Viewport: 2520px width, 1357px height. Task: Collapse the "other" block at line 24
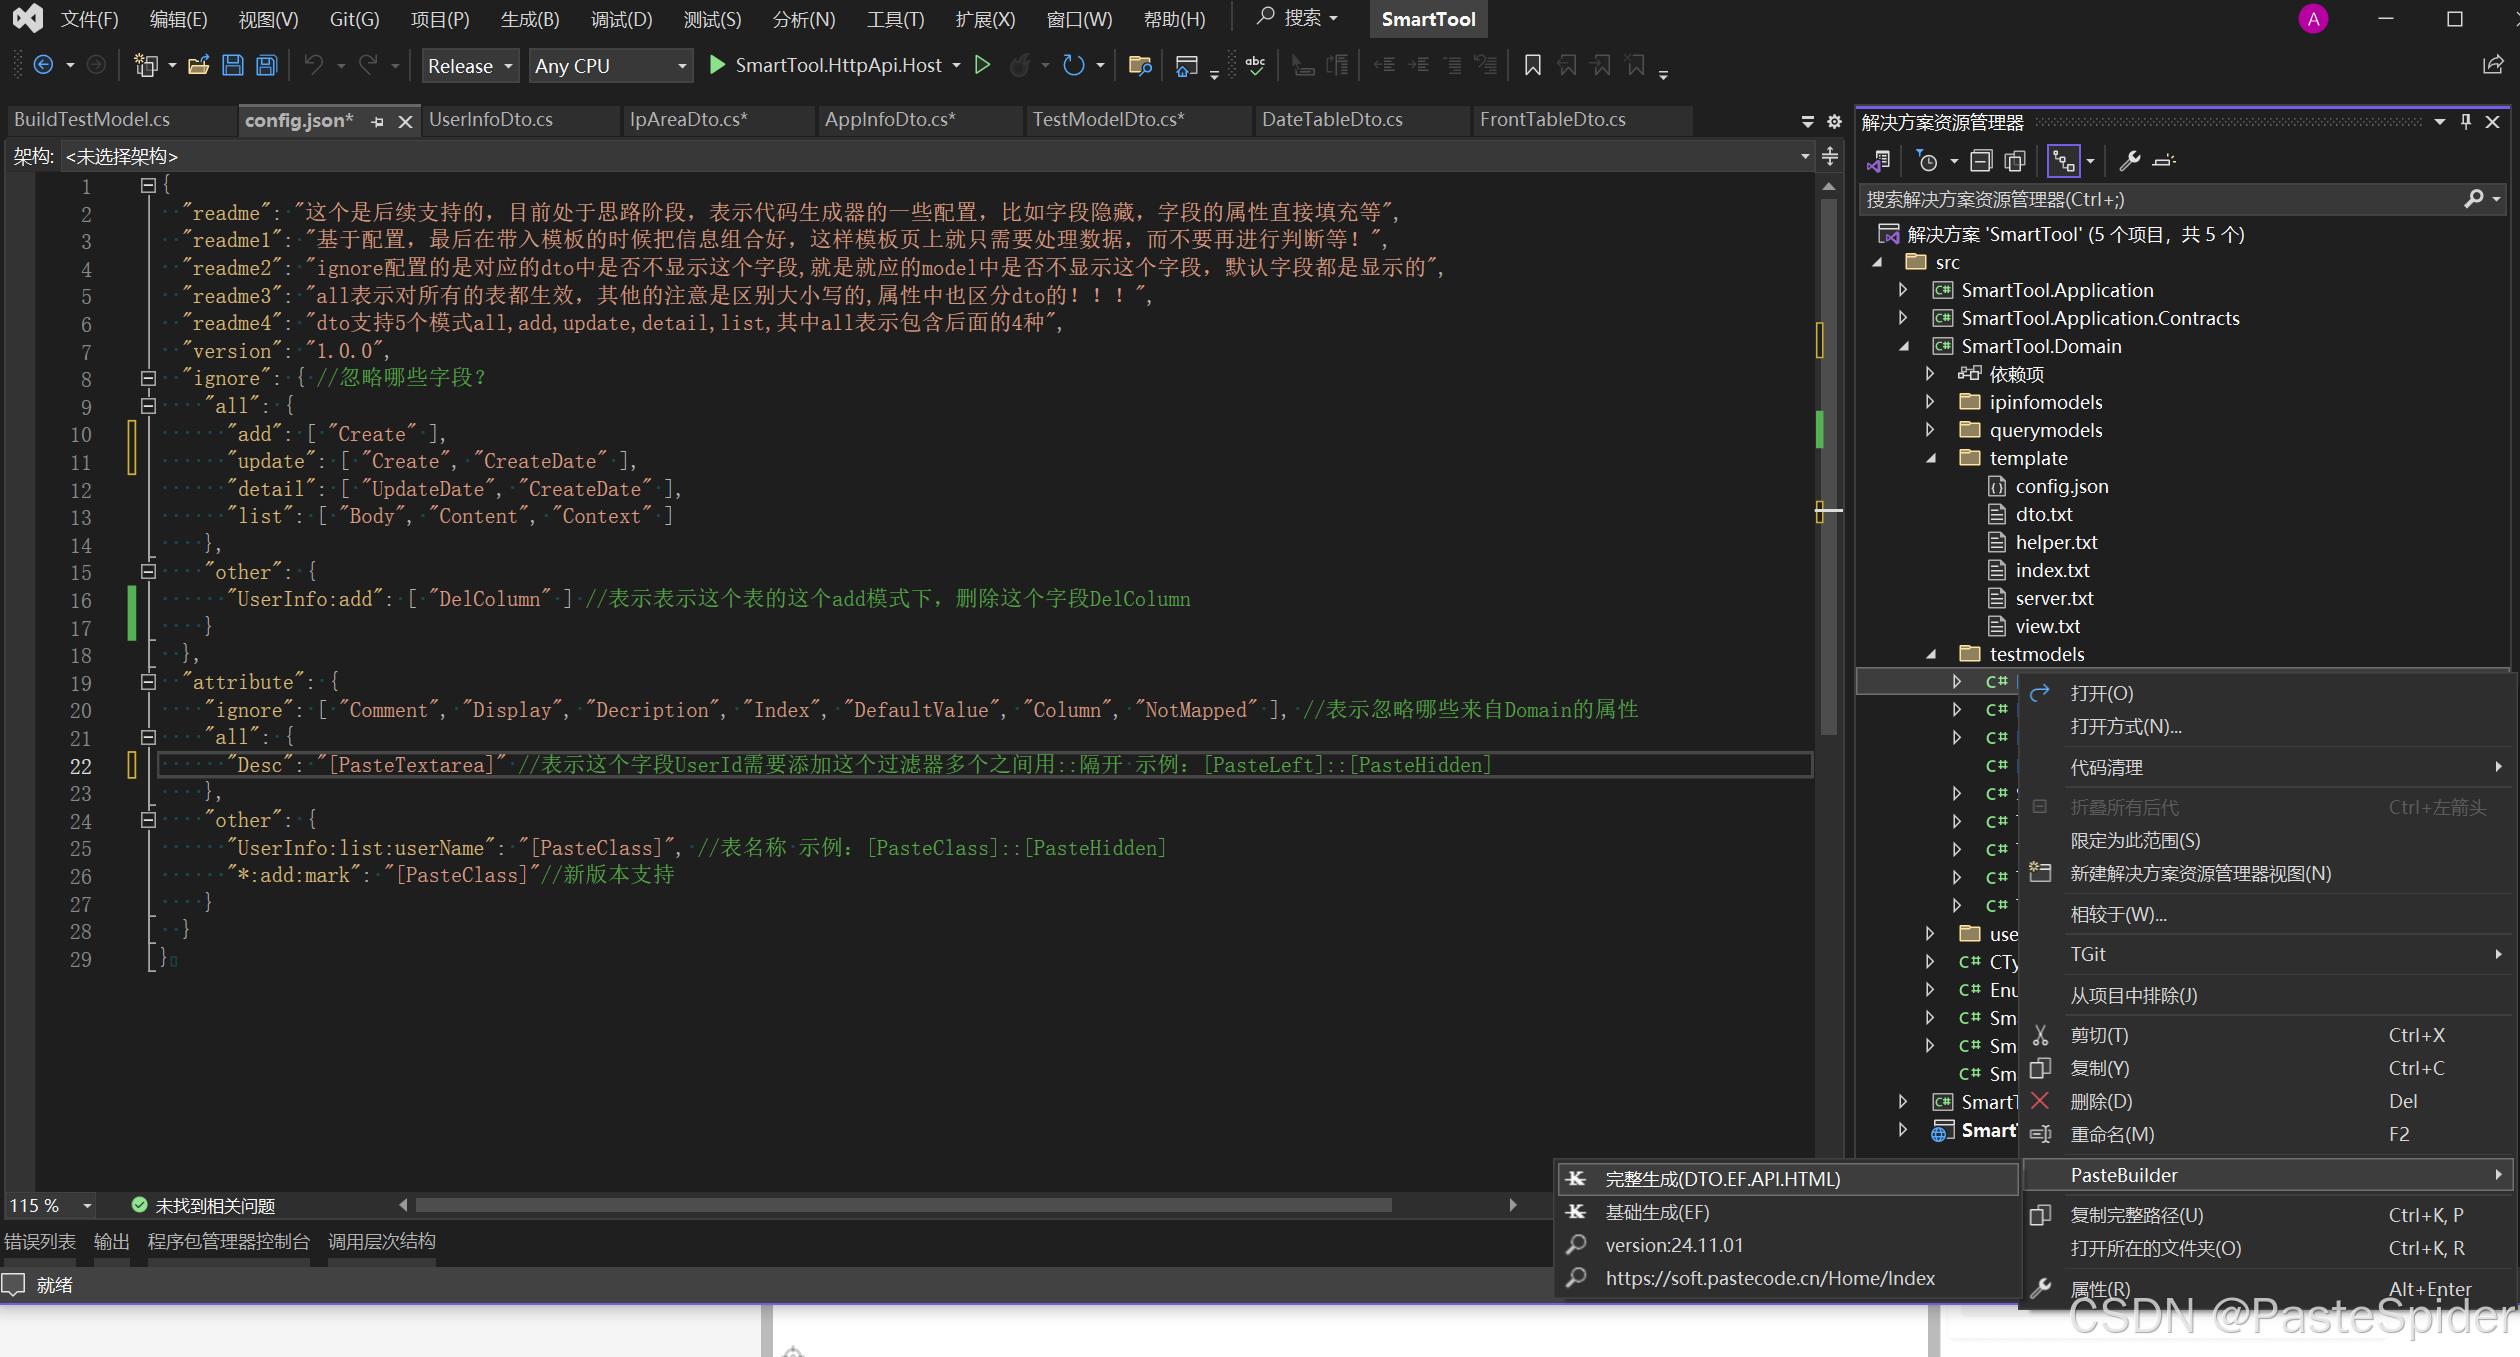click(148, 820)
